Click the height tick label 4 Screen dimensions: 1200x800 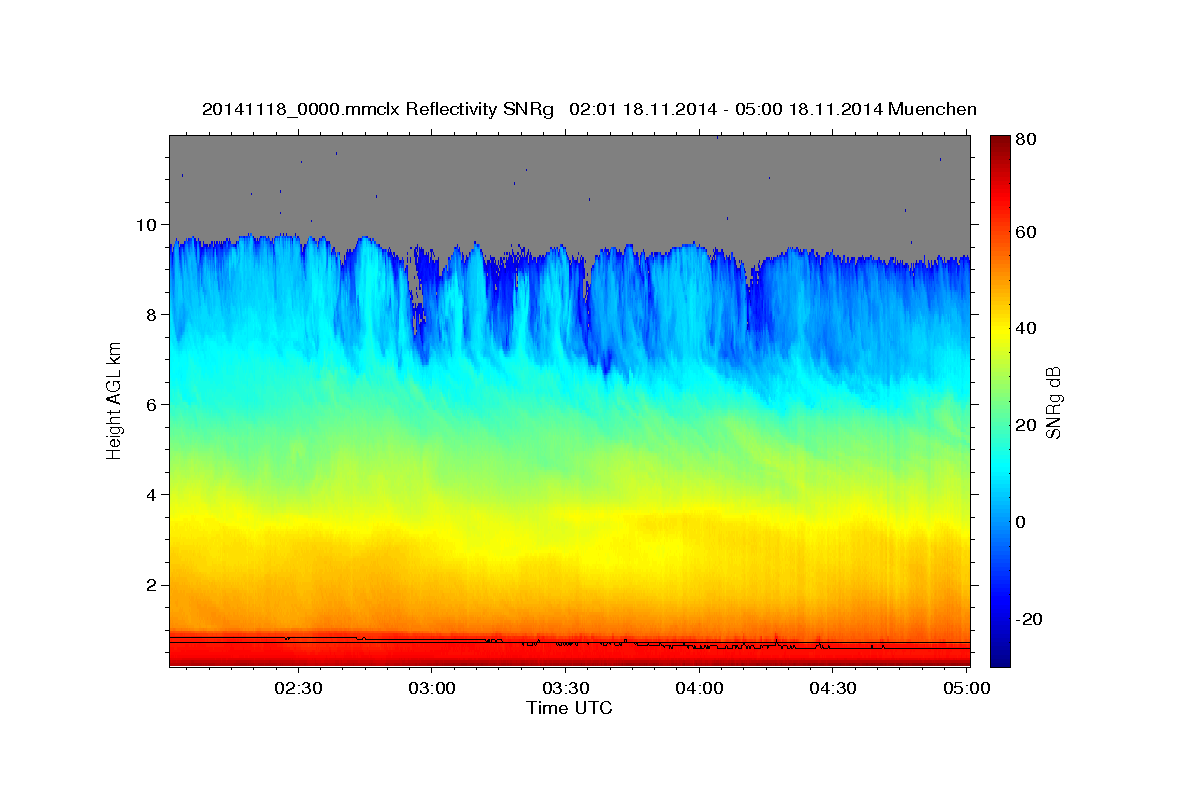point(154,494)
